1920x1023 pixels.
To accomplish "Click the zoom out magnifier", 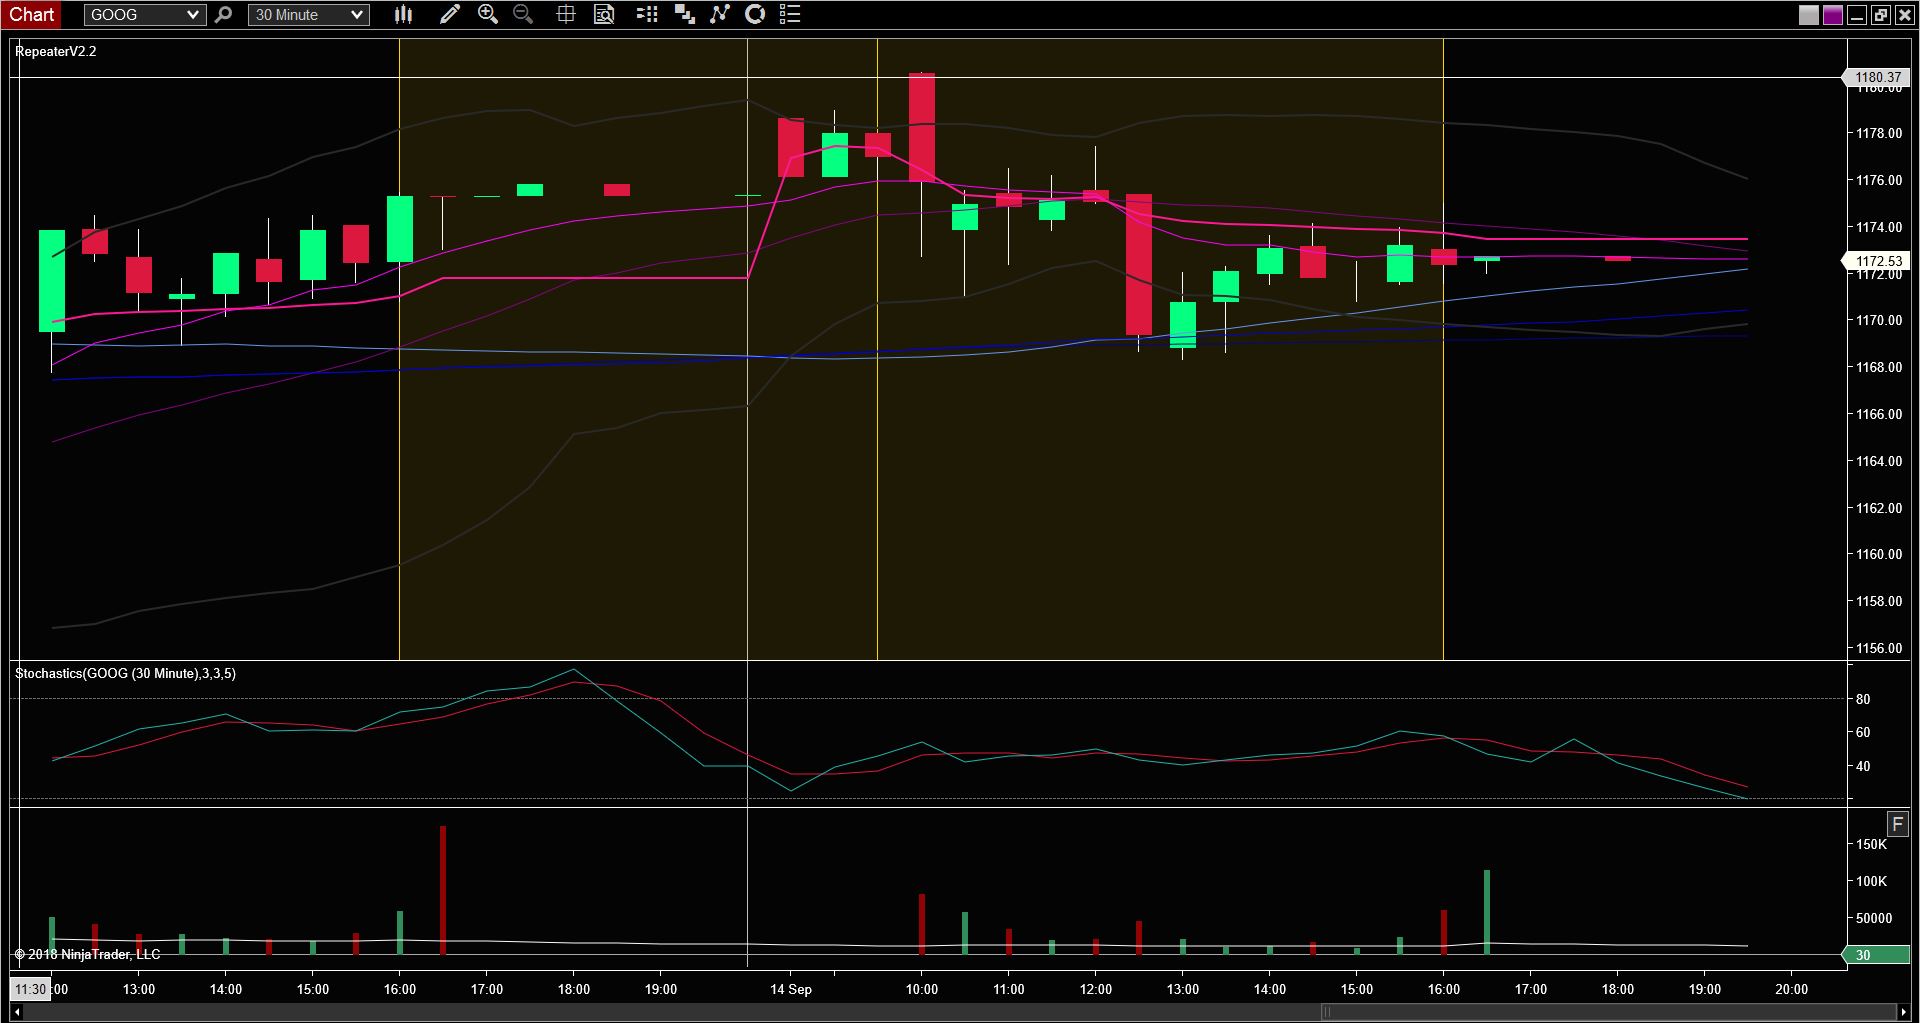I will coord(522,14).
